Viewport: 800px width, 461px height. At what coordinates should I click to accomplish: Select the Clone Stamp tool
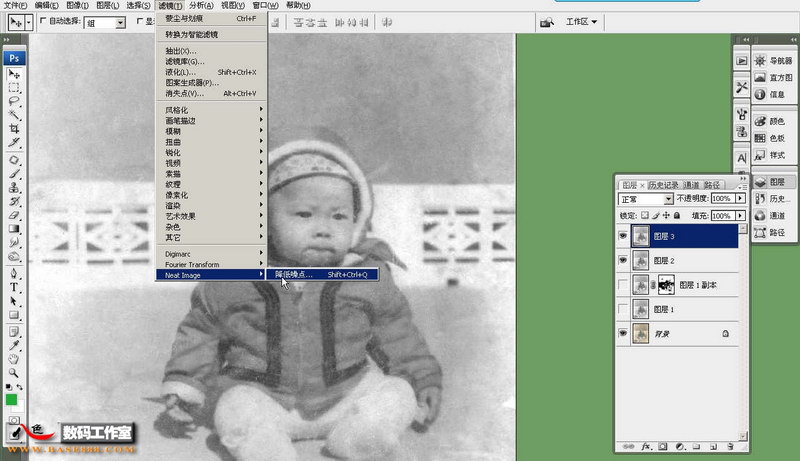(14, 188)
